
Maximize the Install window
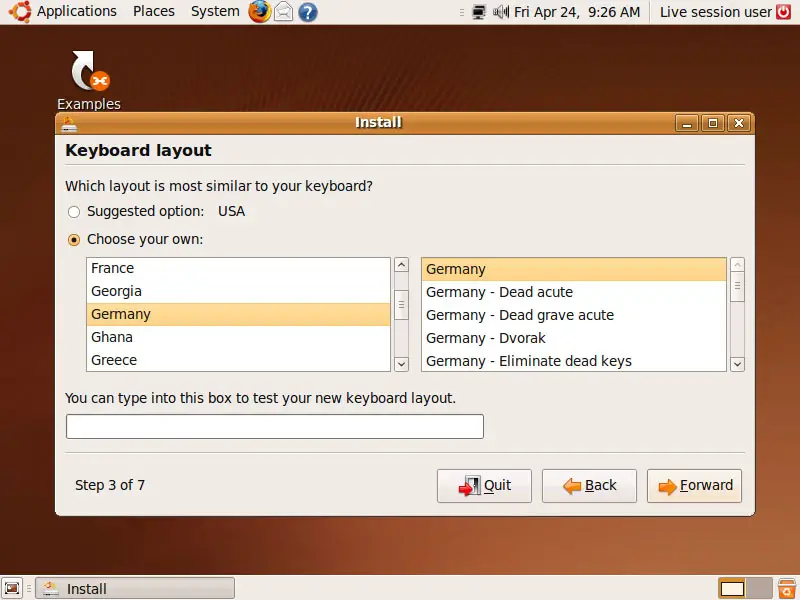pos(713,123)
